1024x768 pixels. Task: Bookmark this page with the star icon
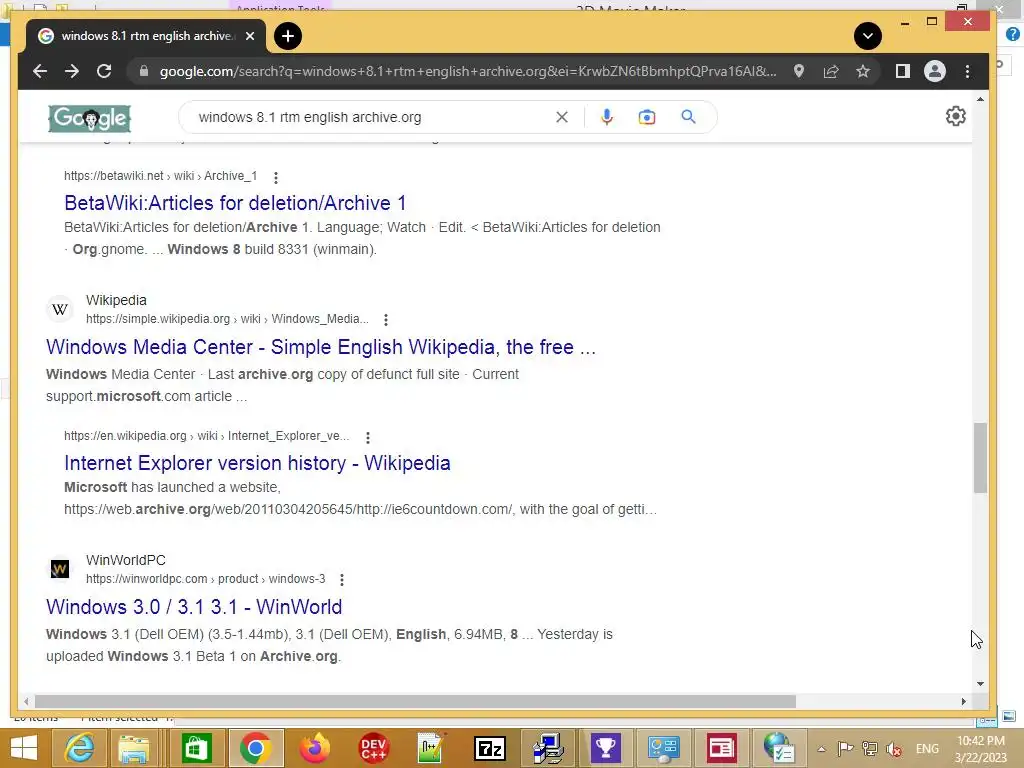coord(863,71)
